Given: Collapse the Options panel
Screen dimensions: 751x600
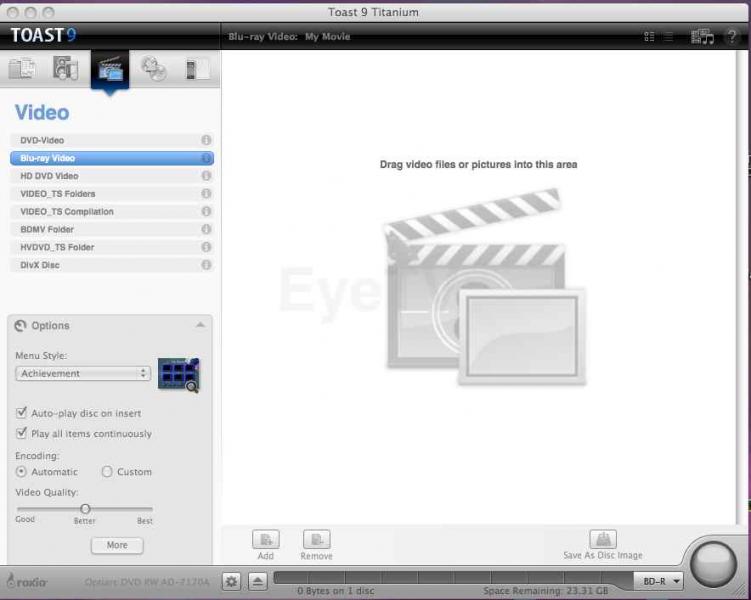Looking at the screenshot, I should coord(200,325).
